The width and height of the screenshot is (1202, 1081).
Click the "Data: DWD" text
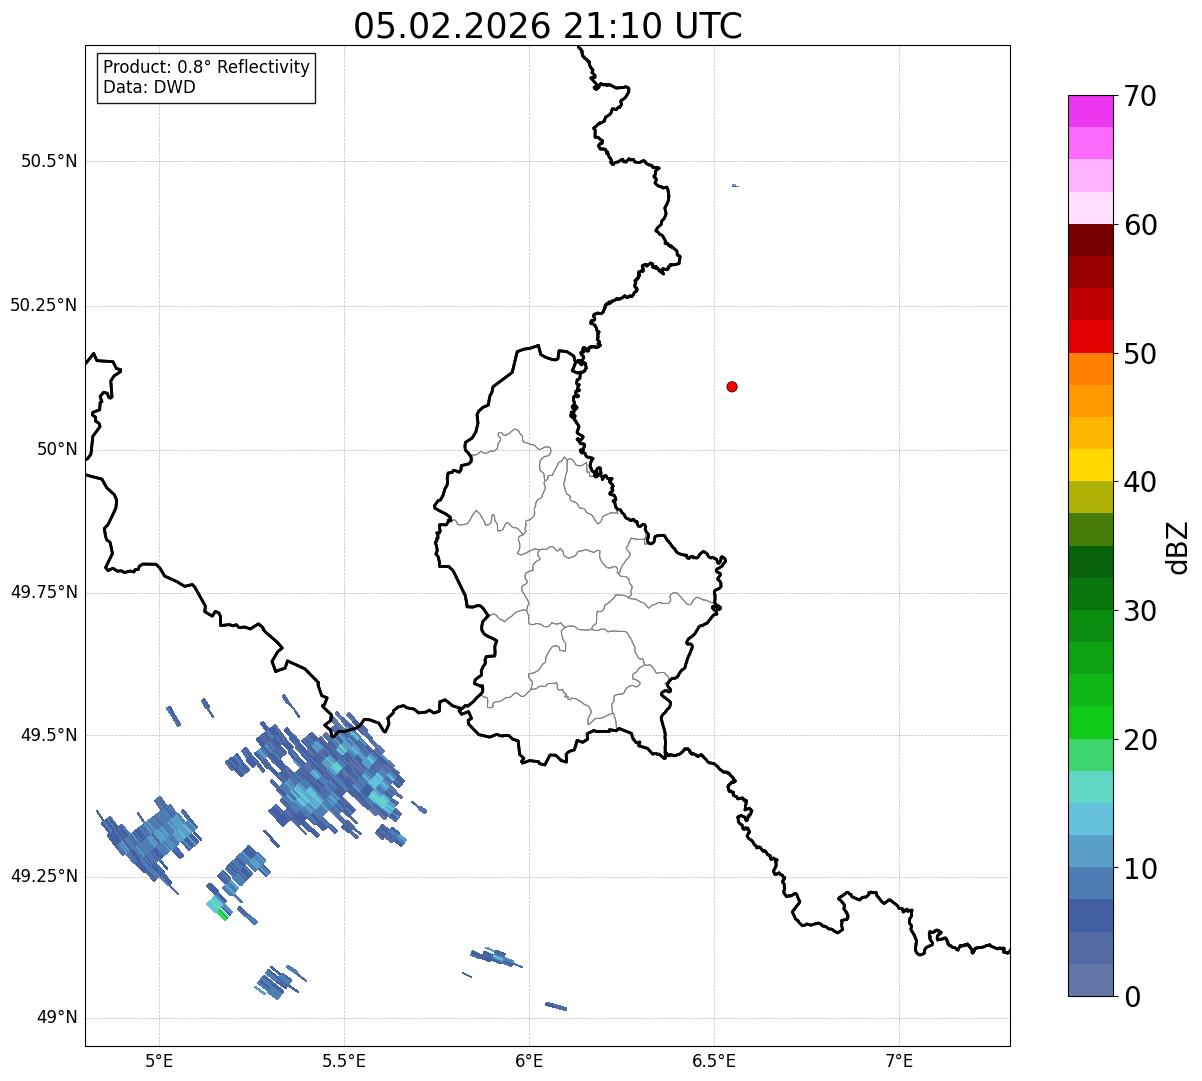click(x=149, y=87)
